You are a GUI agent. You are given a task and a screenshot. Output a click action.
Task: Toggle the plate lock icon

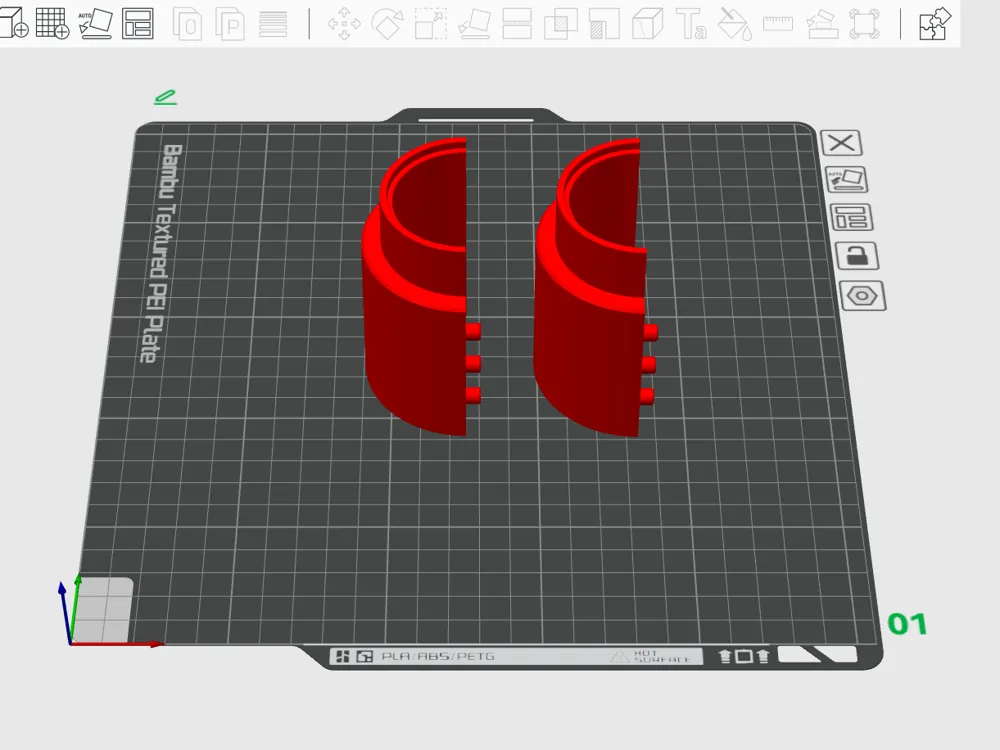click(x=857, y=256)
